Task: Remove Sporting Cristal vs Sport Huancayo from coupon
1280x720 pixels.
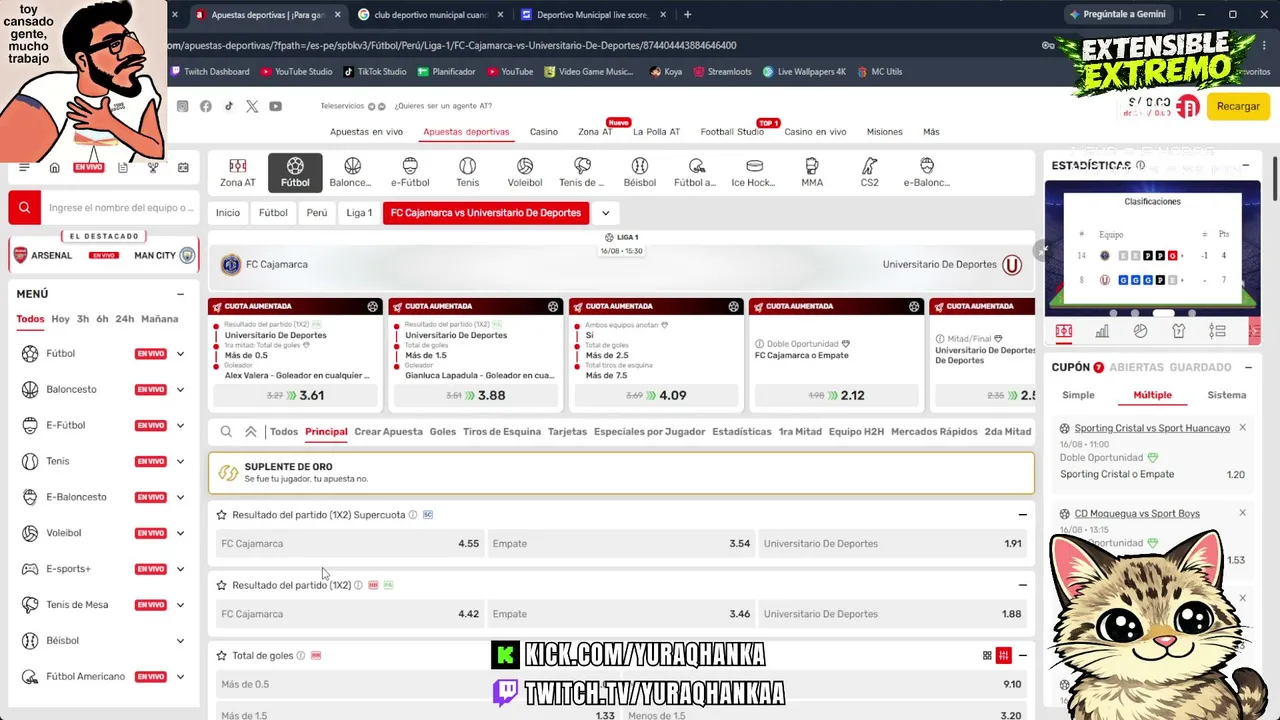Action: (x=1242, y=428)
